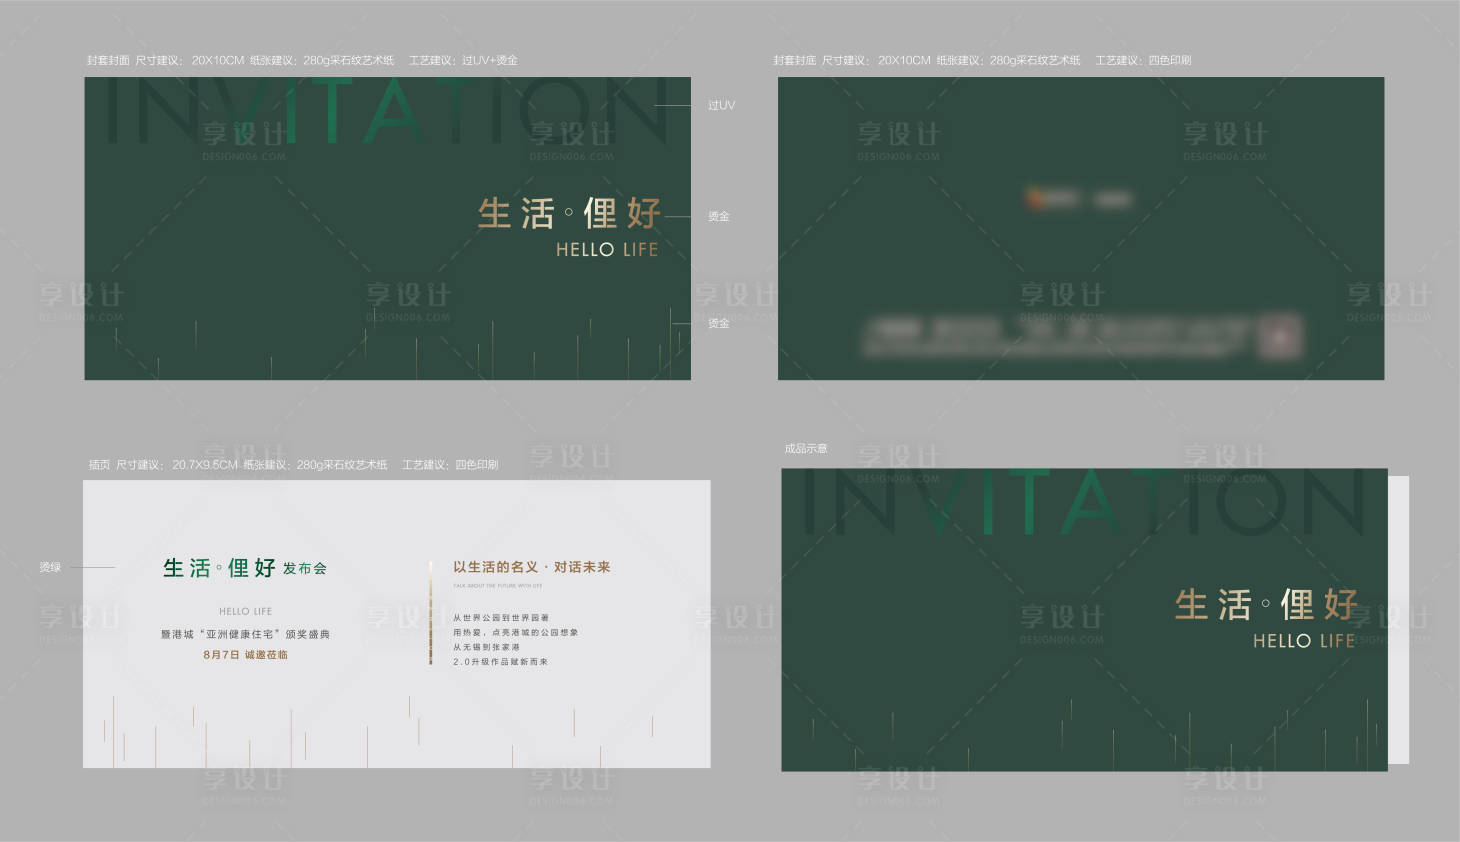
Task: Click the '烫金' label beside the cover's gold lines
Action: tap(719, 323)
